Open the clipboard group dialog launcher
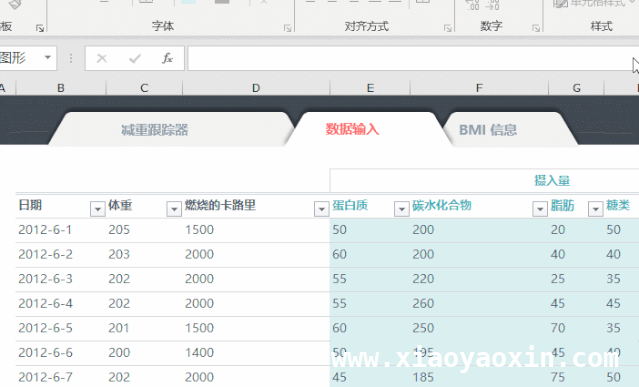The width and height of the screenshot is (639, 387). coord(40,28)
